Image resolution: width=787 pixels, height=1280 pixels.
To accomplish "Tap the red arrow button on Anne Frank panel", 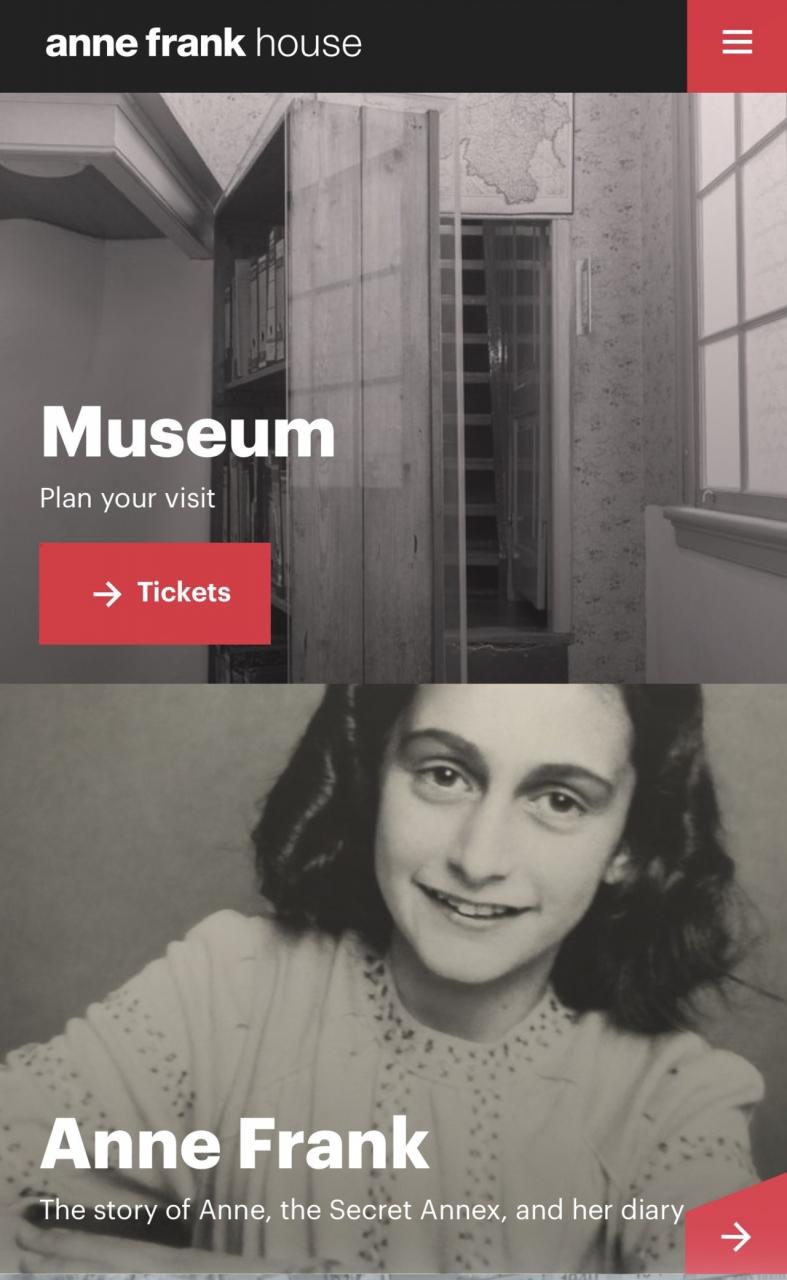I will tap(737, 1229).
